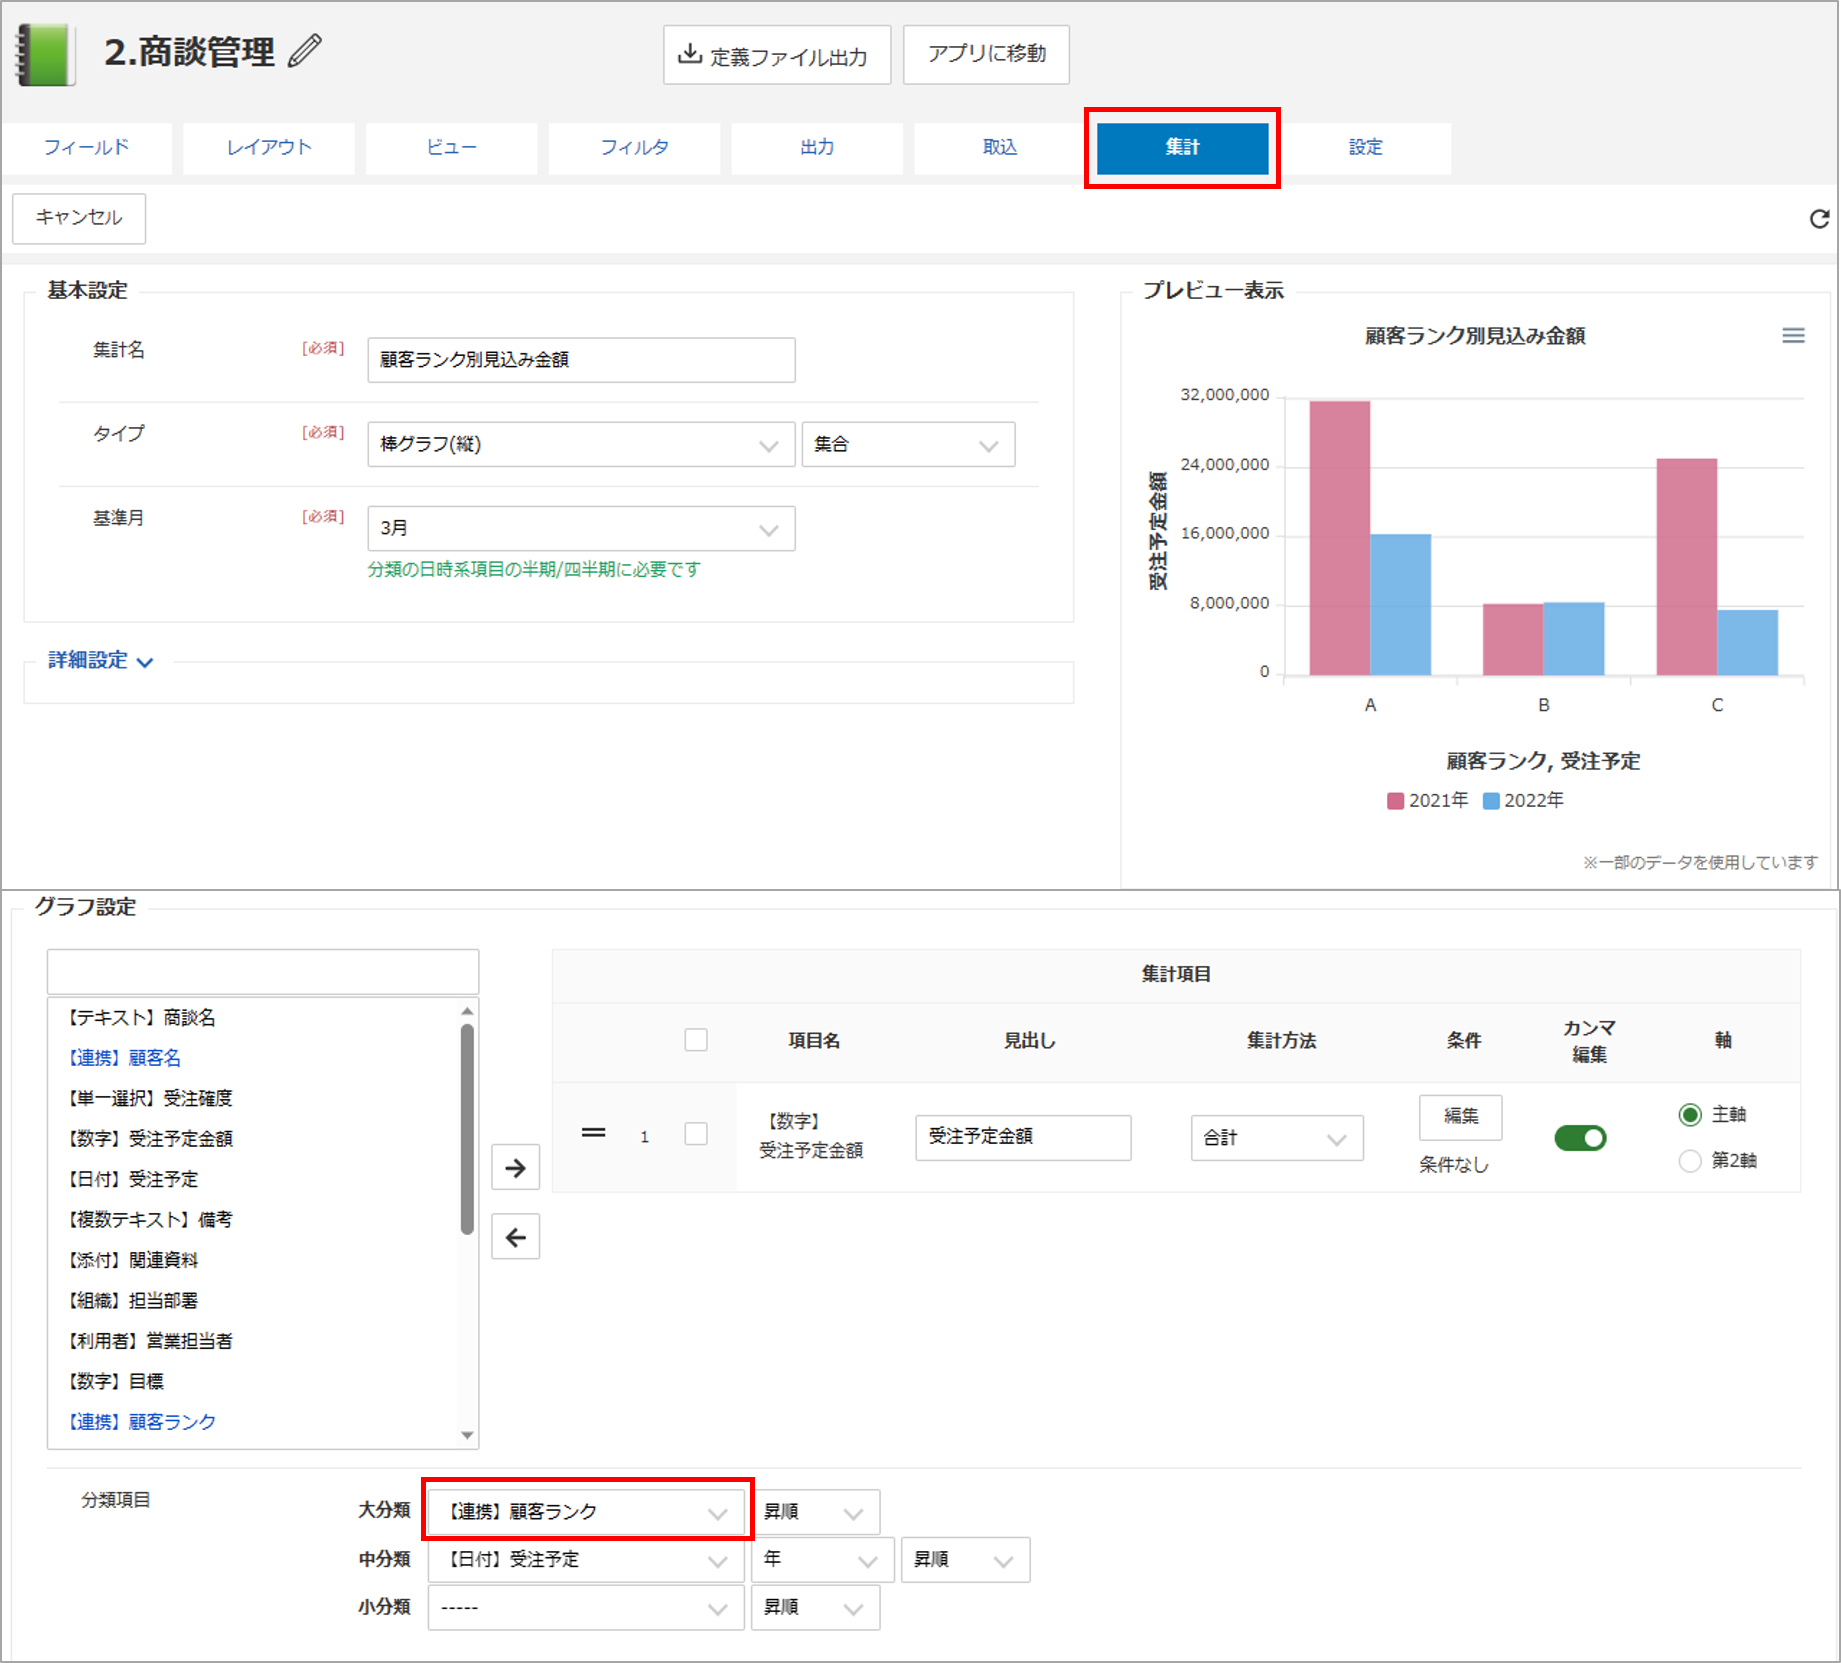Viewport: 1841px width, 1663px height.
Task: Open the レイアウト tab
Action: tap(269, 148)
